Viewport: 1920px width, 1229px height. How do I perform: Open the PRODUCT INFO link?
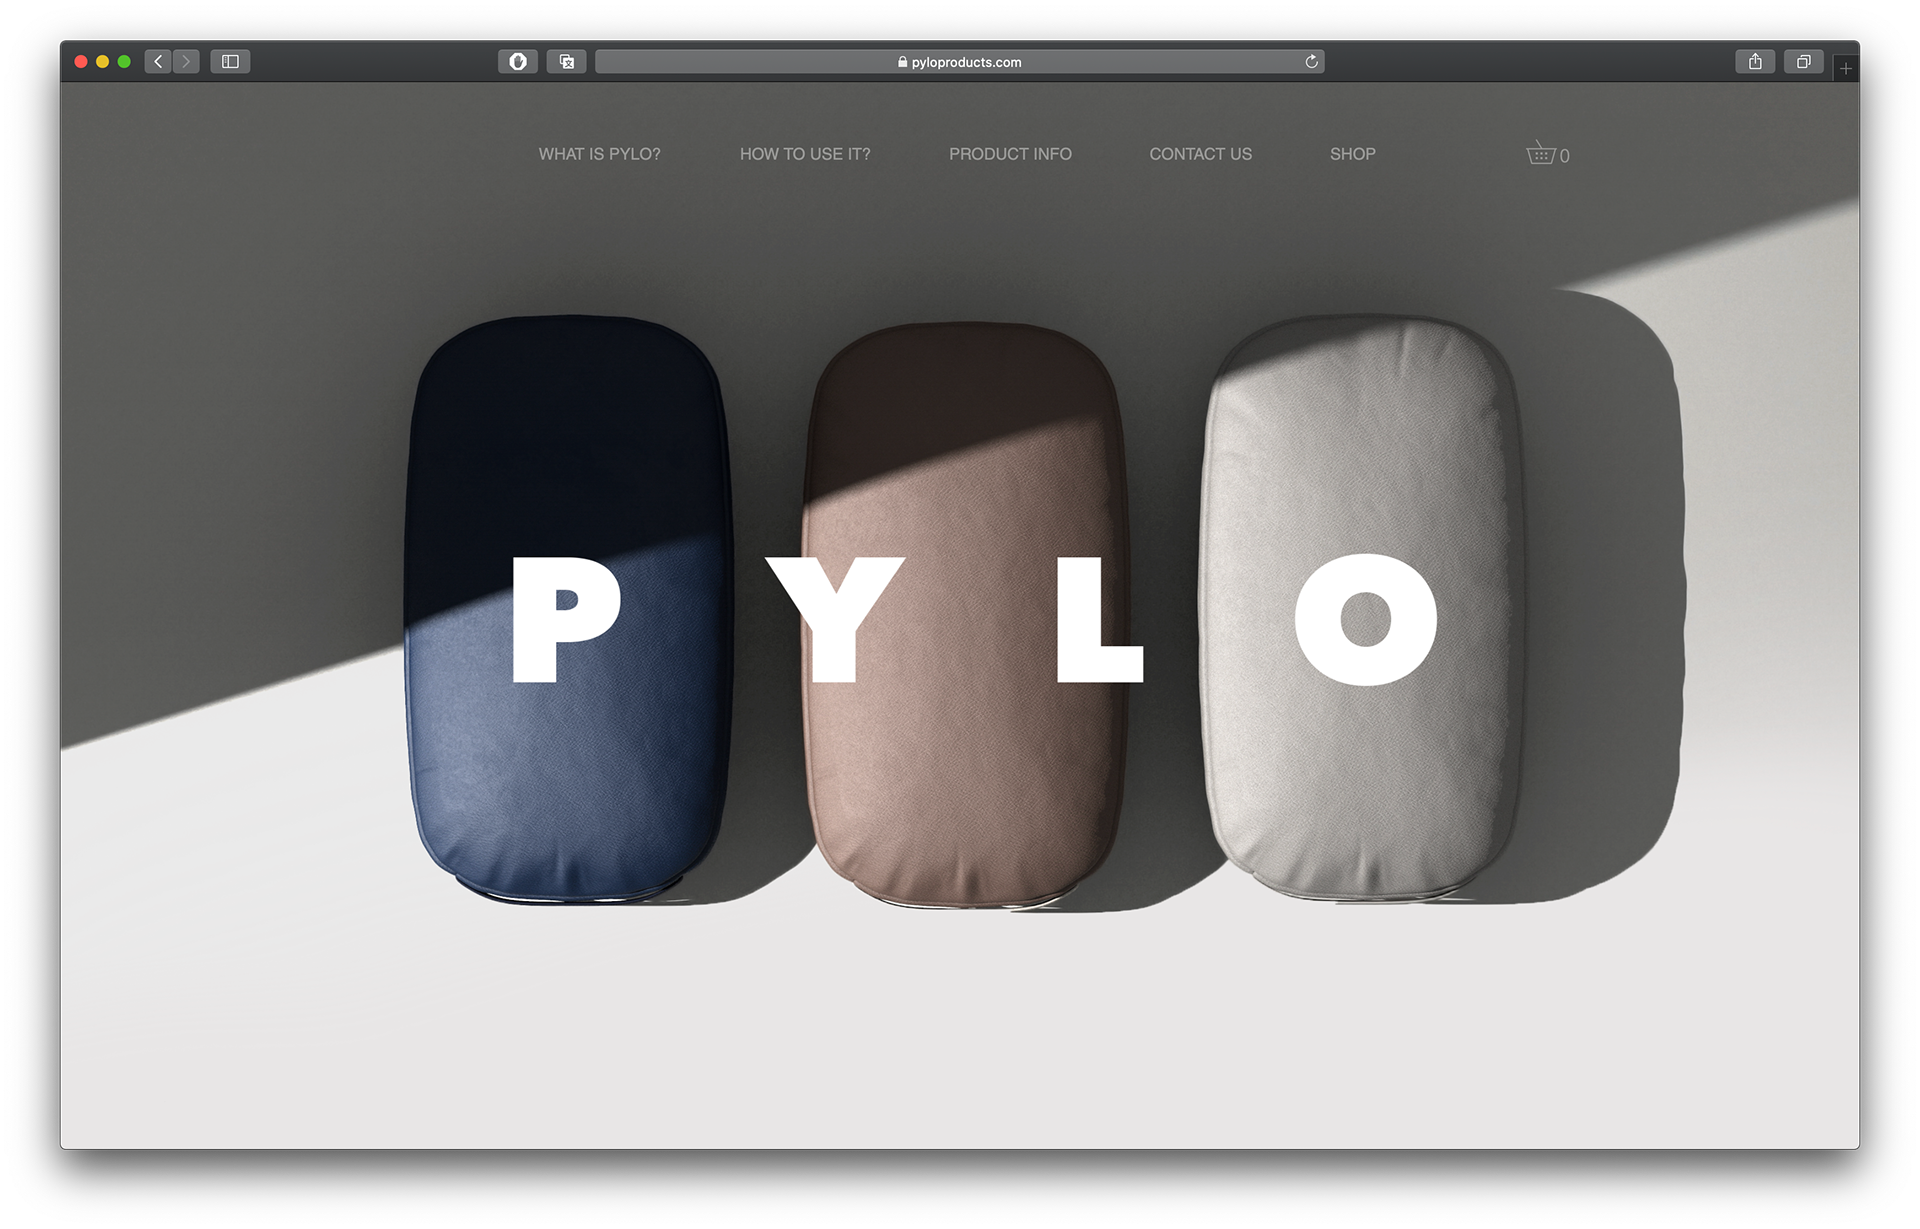pyautogui.click(x=1010, y=154)
